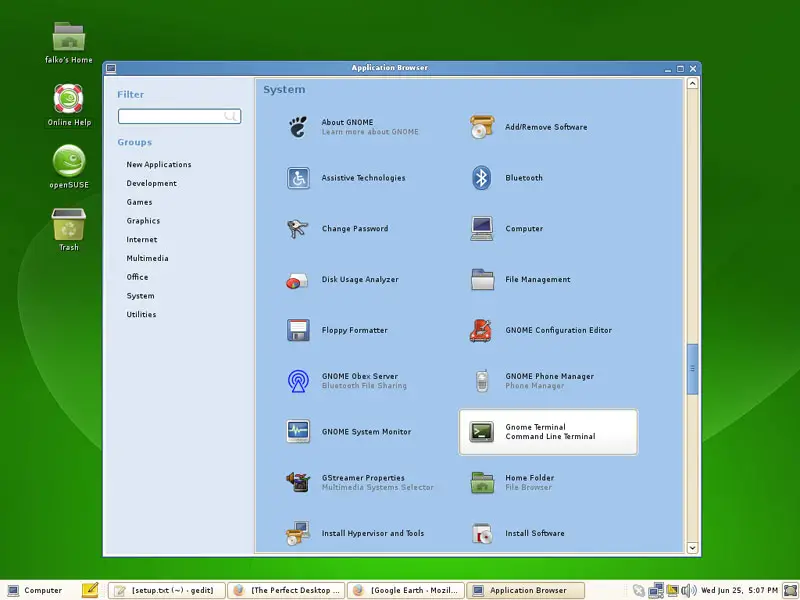Click the scrollbar up arrow
Screen dimensions: 800x600
[x=692, y=83]
